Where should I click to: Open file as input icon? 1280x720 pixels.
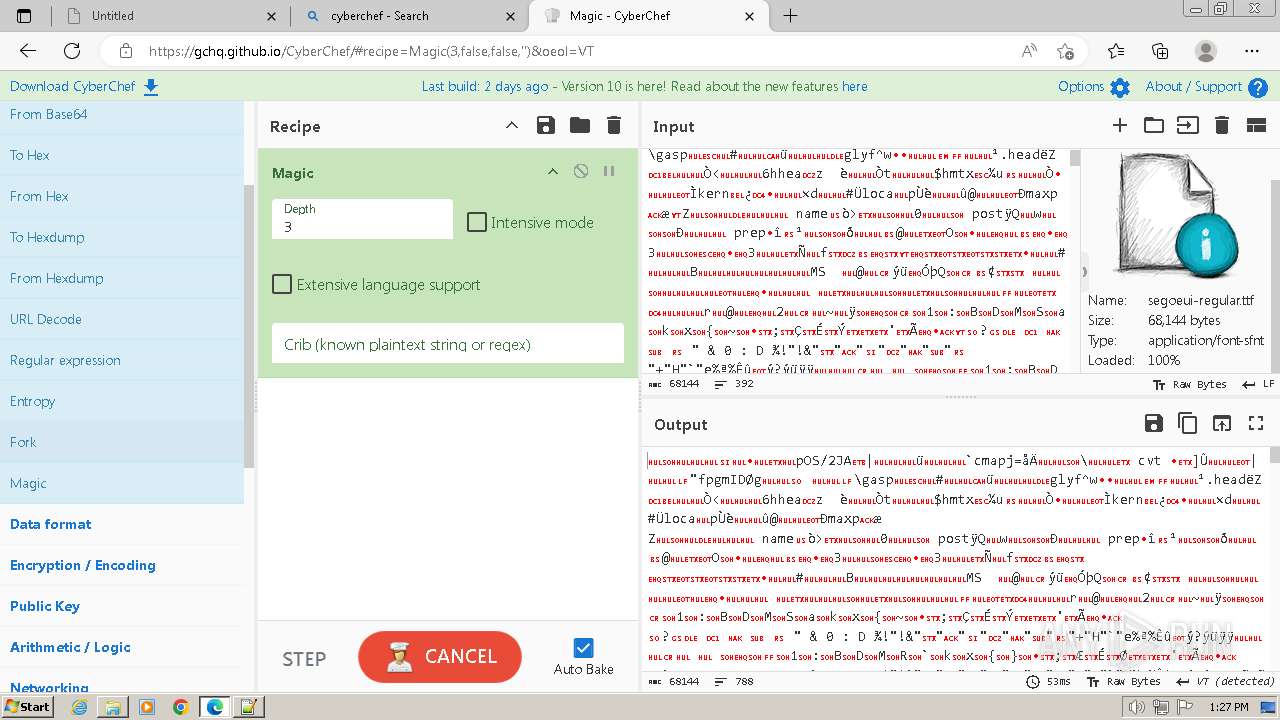1187,125
